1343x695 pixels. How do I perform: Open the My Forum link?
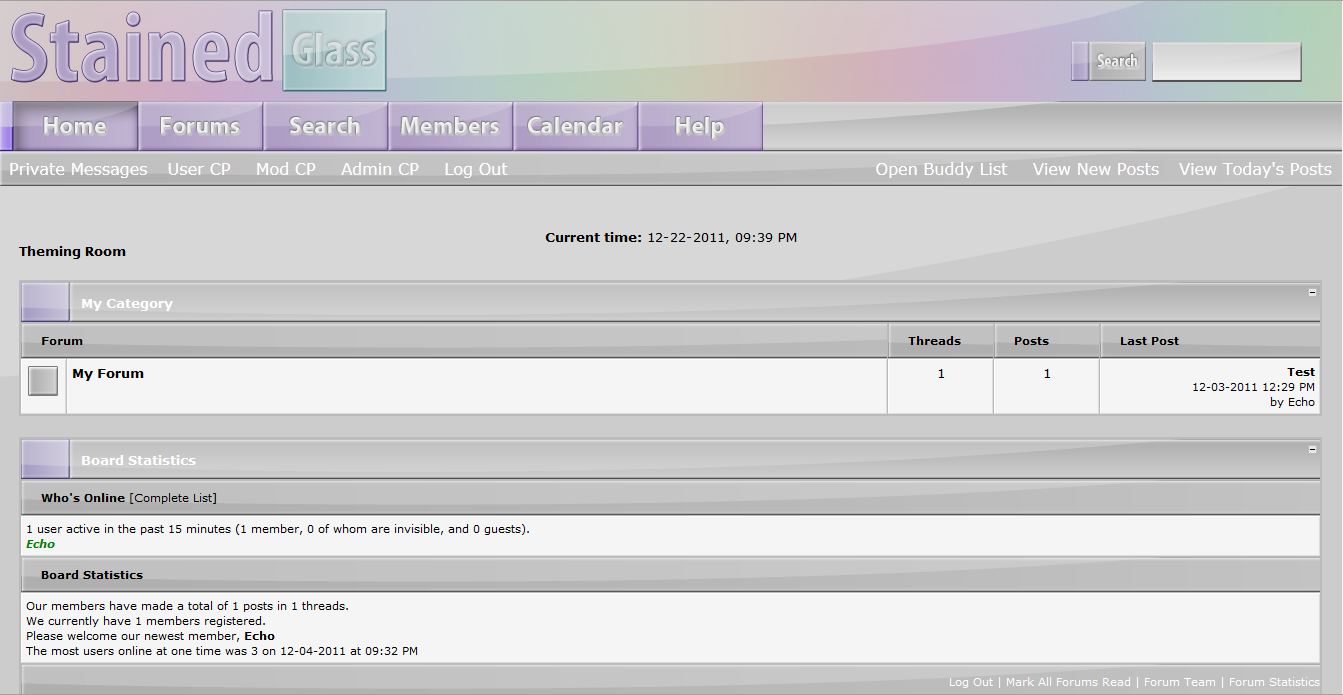click(x=108, y=374)
